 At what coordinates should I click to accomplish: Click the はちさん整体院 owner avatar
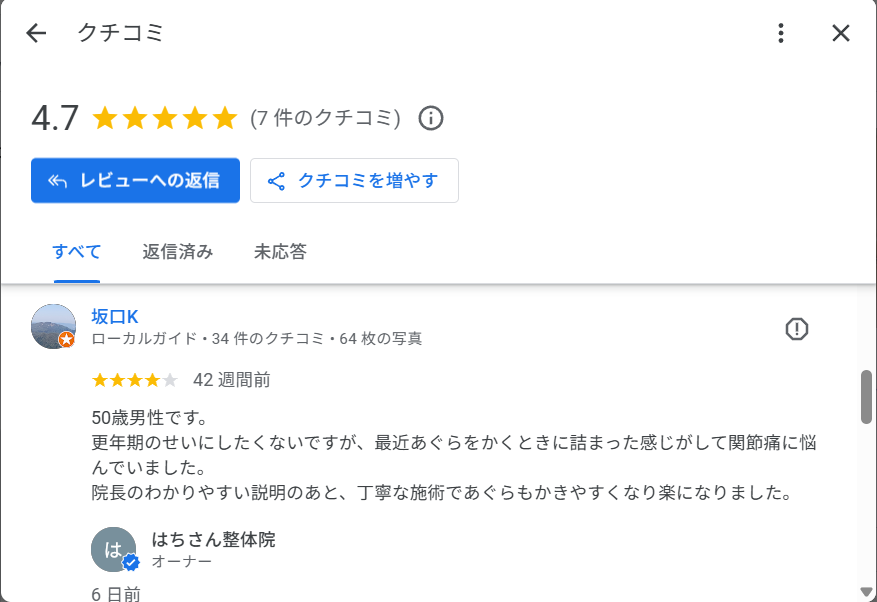pos(114,549)
